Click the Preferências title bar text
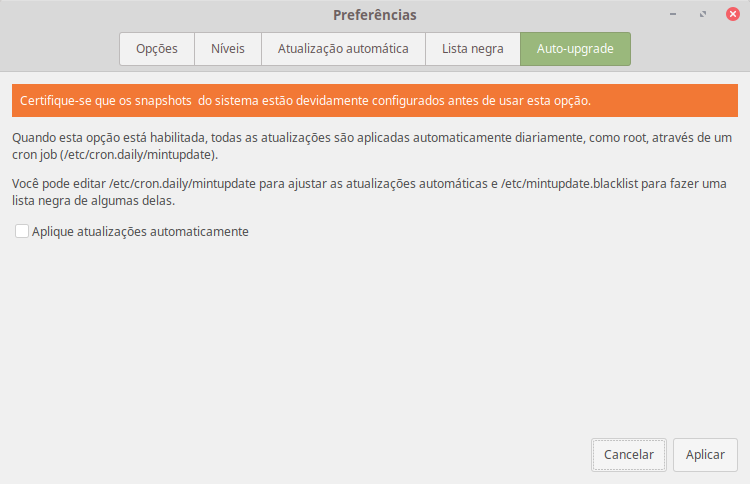 pos(374,15)
